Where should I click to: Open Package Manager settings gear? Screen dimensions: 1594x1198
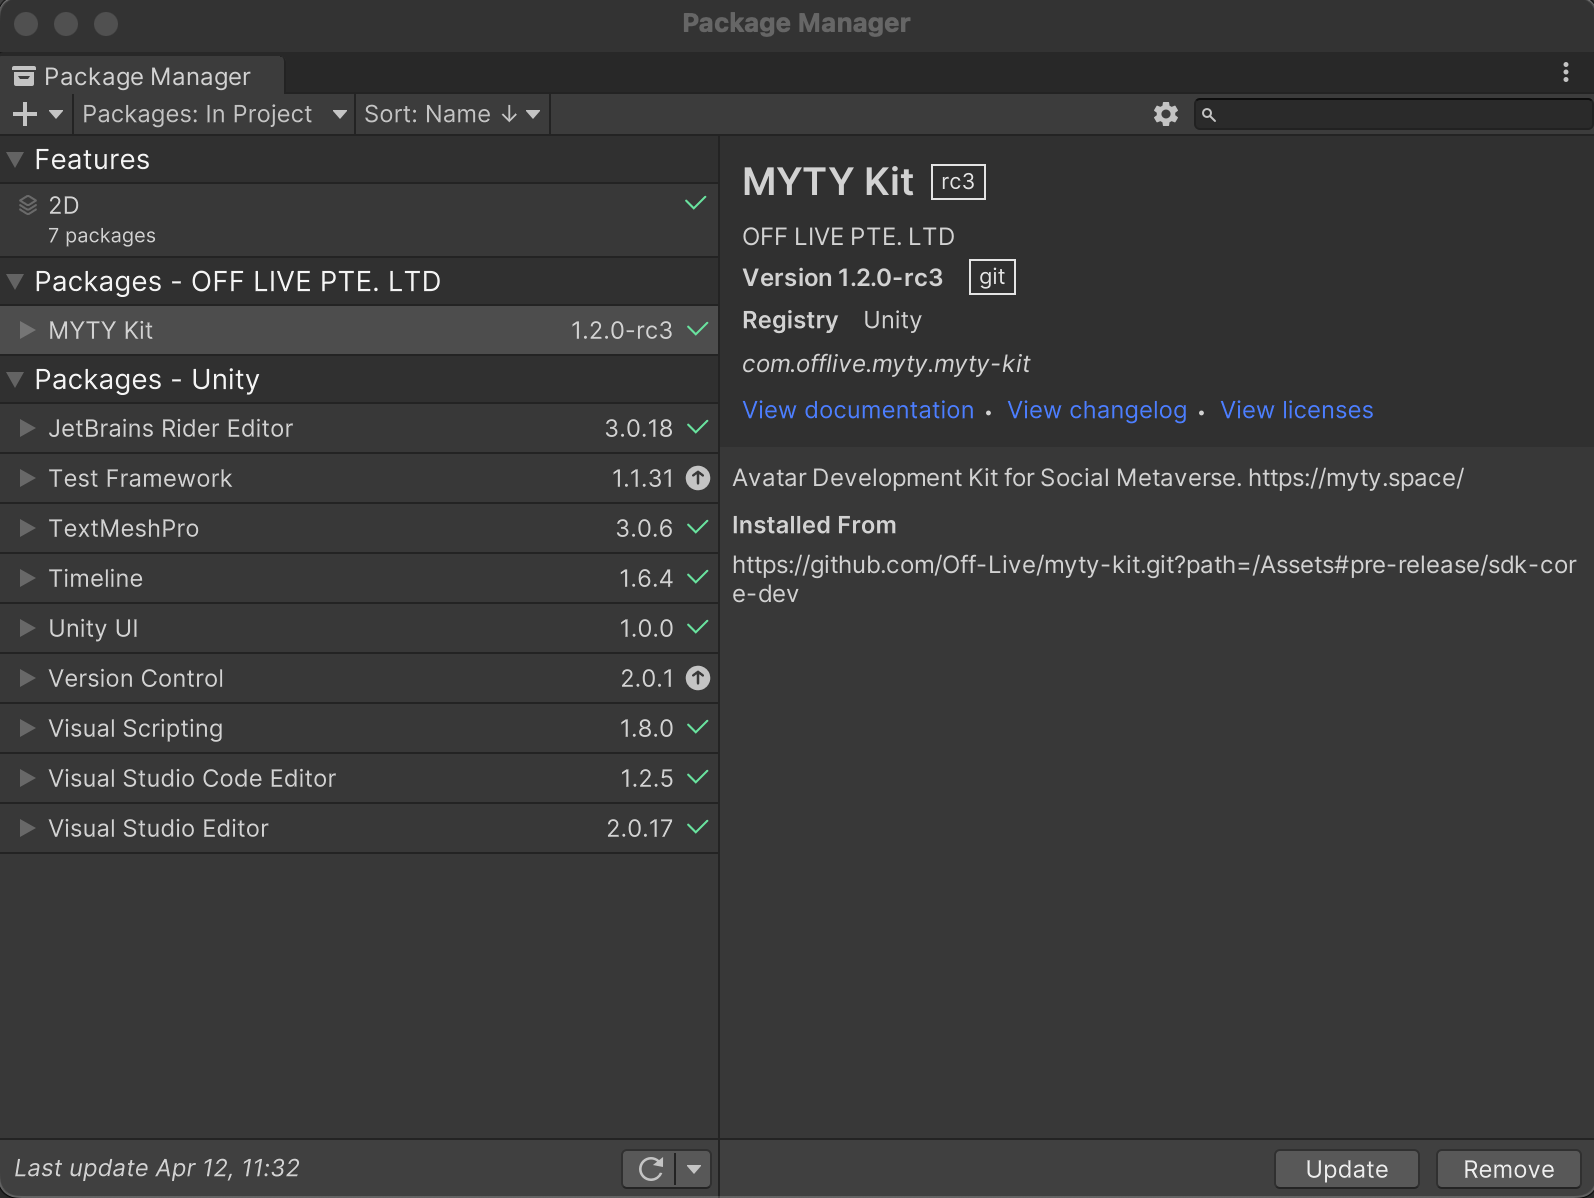1165,115
